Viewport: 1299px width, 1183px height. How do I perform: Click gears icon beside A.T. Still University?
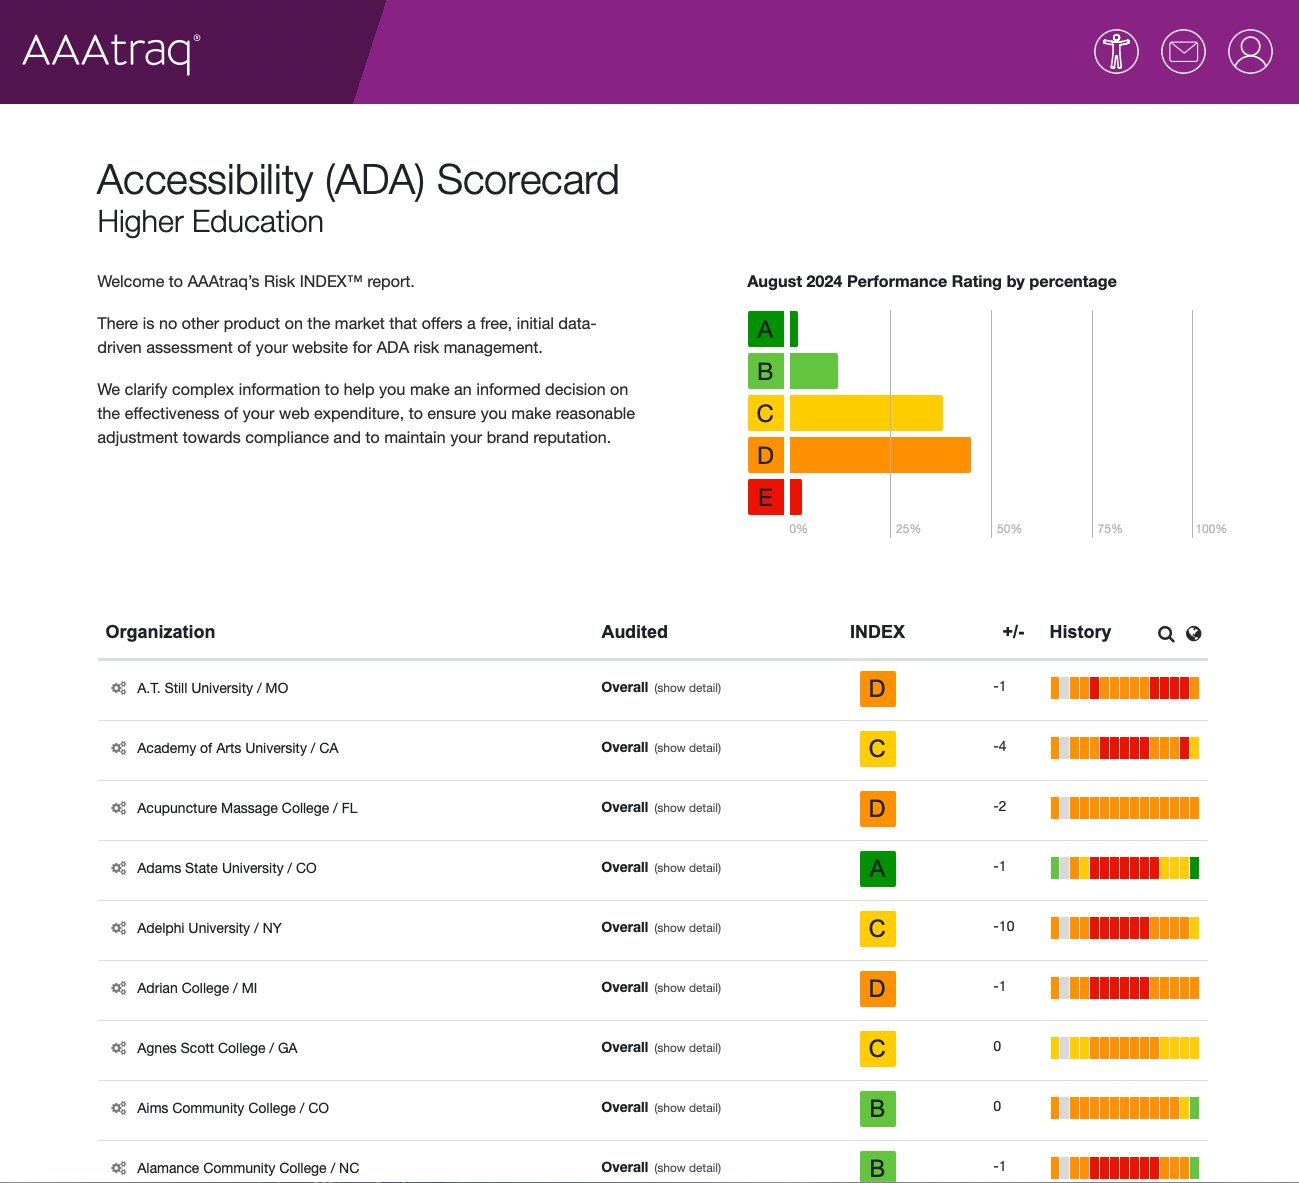point(119,688)
